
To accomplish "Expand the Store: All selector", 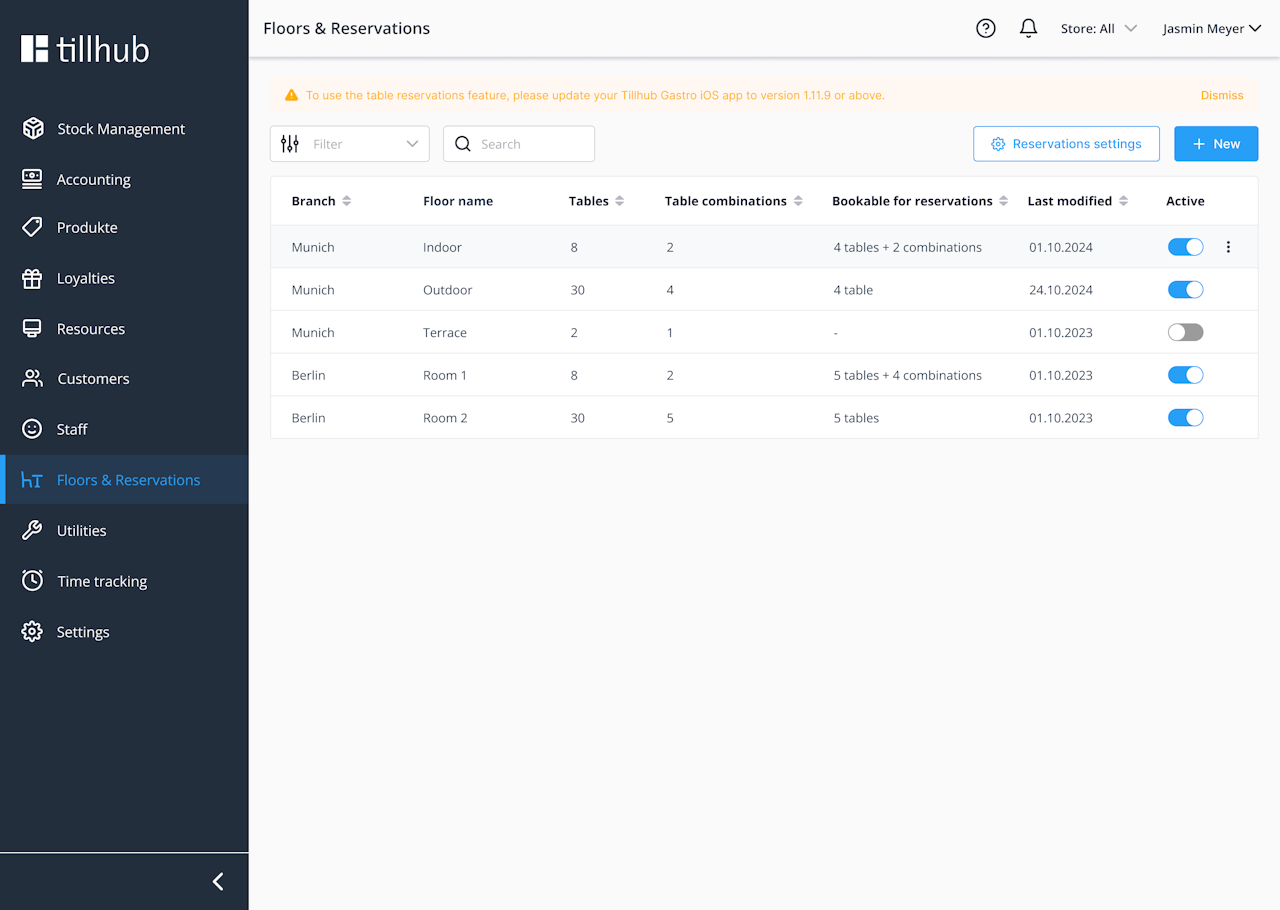I will tap(1099, 29).
